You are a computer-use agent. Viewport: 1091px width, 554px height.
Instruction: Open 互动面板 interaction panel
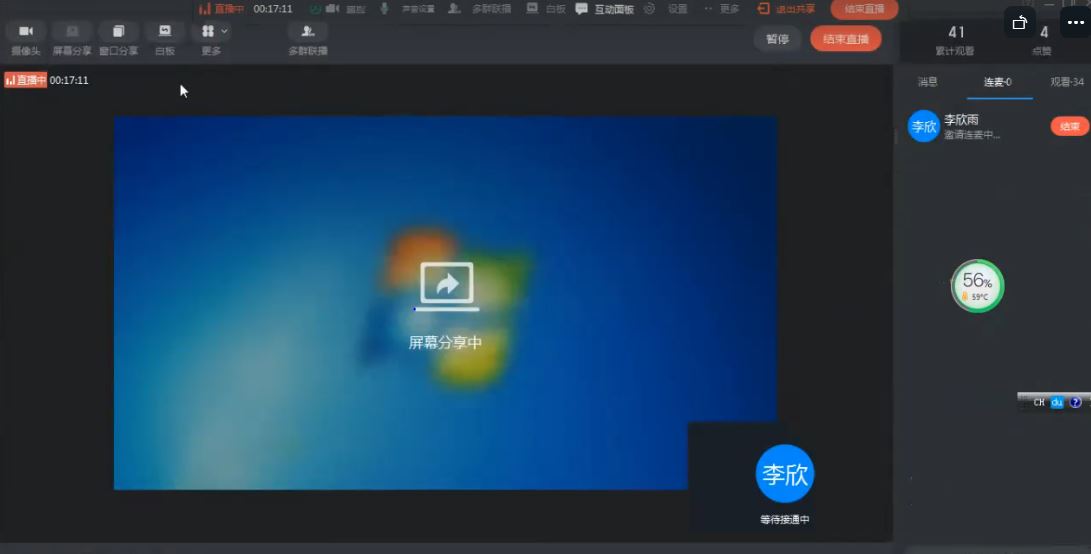(x=605, y=9)
